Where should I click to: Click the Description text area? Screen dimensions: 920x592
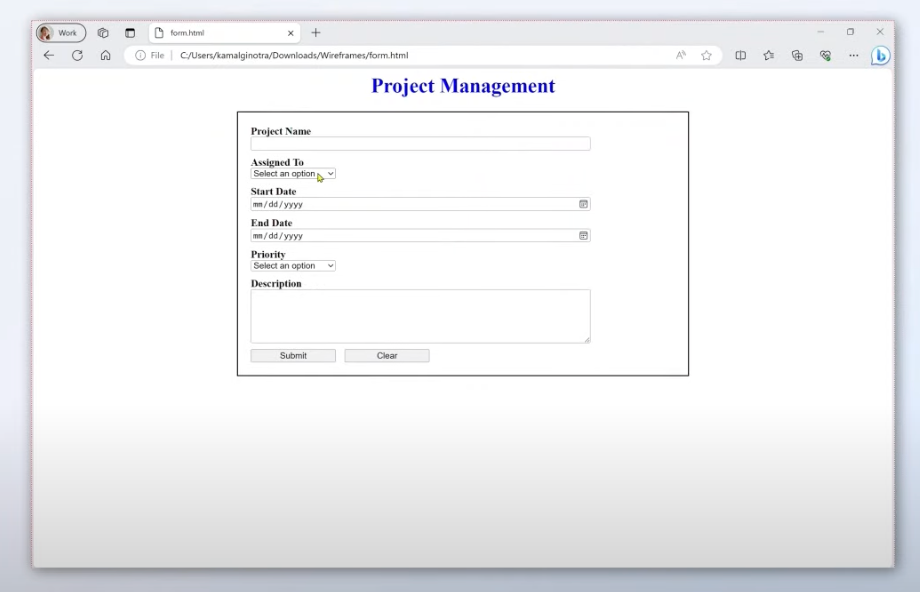(x=421, y=316)
